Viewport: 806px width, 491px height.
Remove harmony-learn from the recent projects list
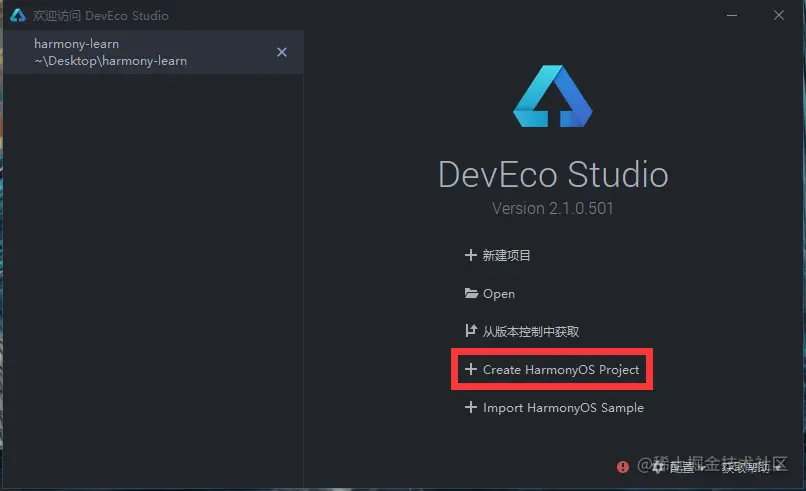point(282,52)
